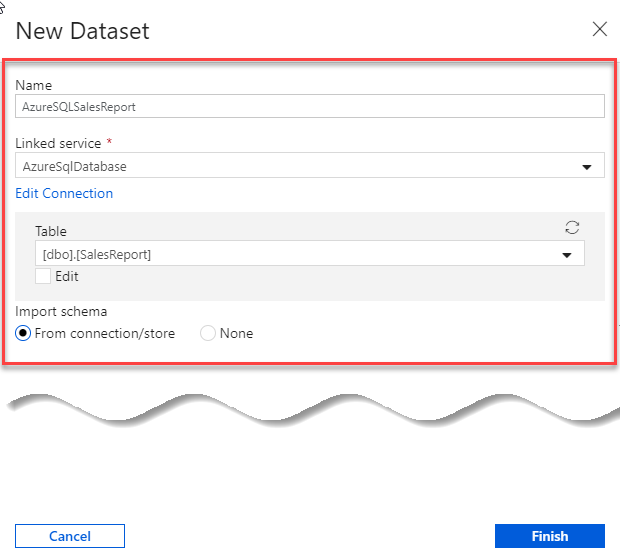Focus the Name field with AzureSQLSalesReport

[x=310, y=106]
